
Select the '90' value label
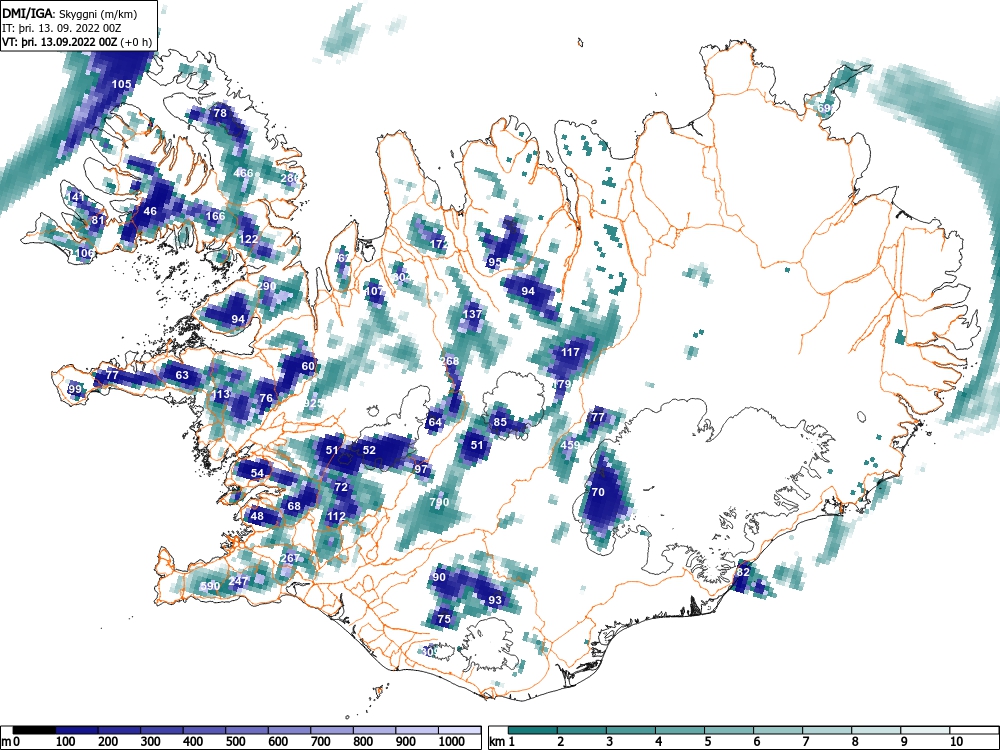click(x=439, y=577)
